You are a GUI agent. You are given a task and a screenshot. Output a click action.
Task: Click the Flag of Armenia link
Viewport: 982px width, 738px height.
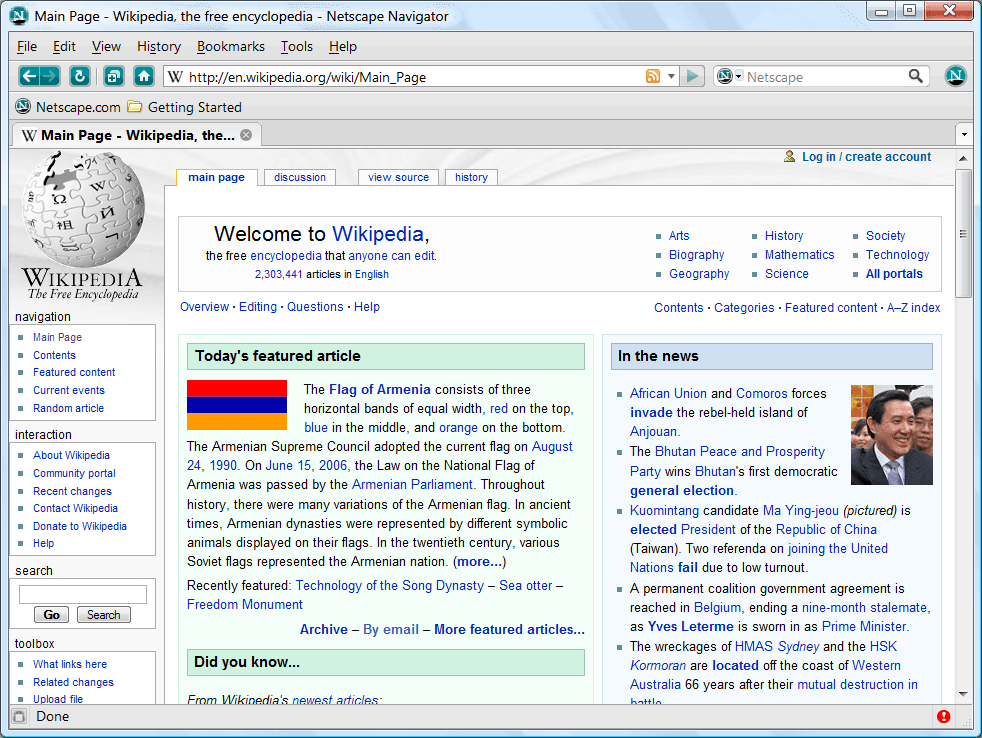pyautogui.click(x=379, y=389)
